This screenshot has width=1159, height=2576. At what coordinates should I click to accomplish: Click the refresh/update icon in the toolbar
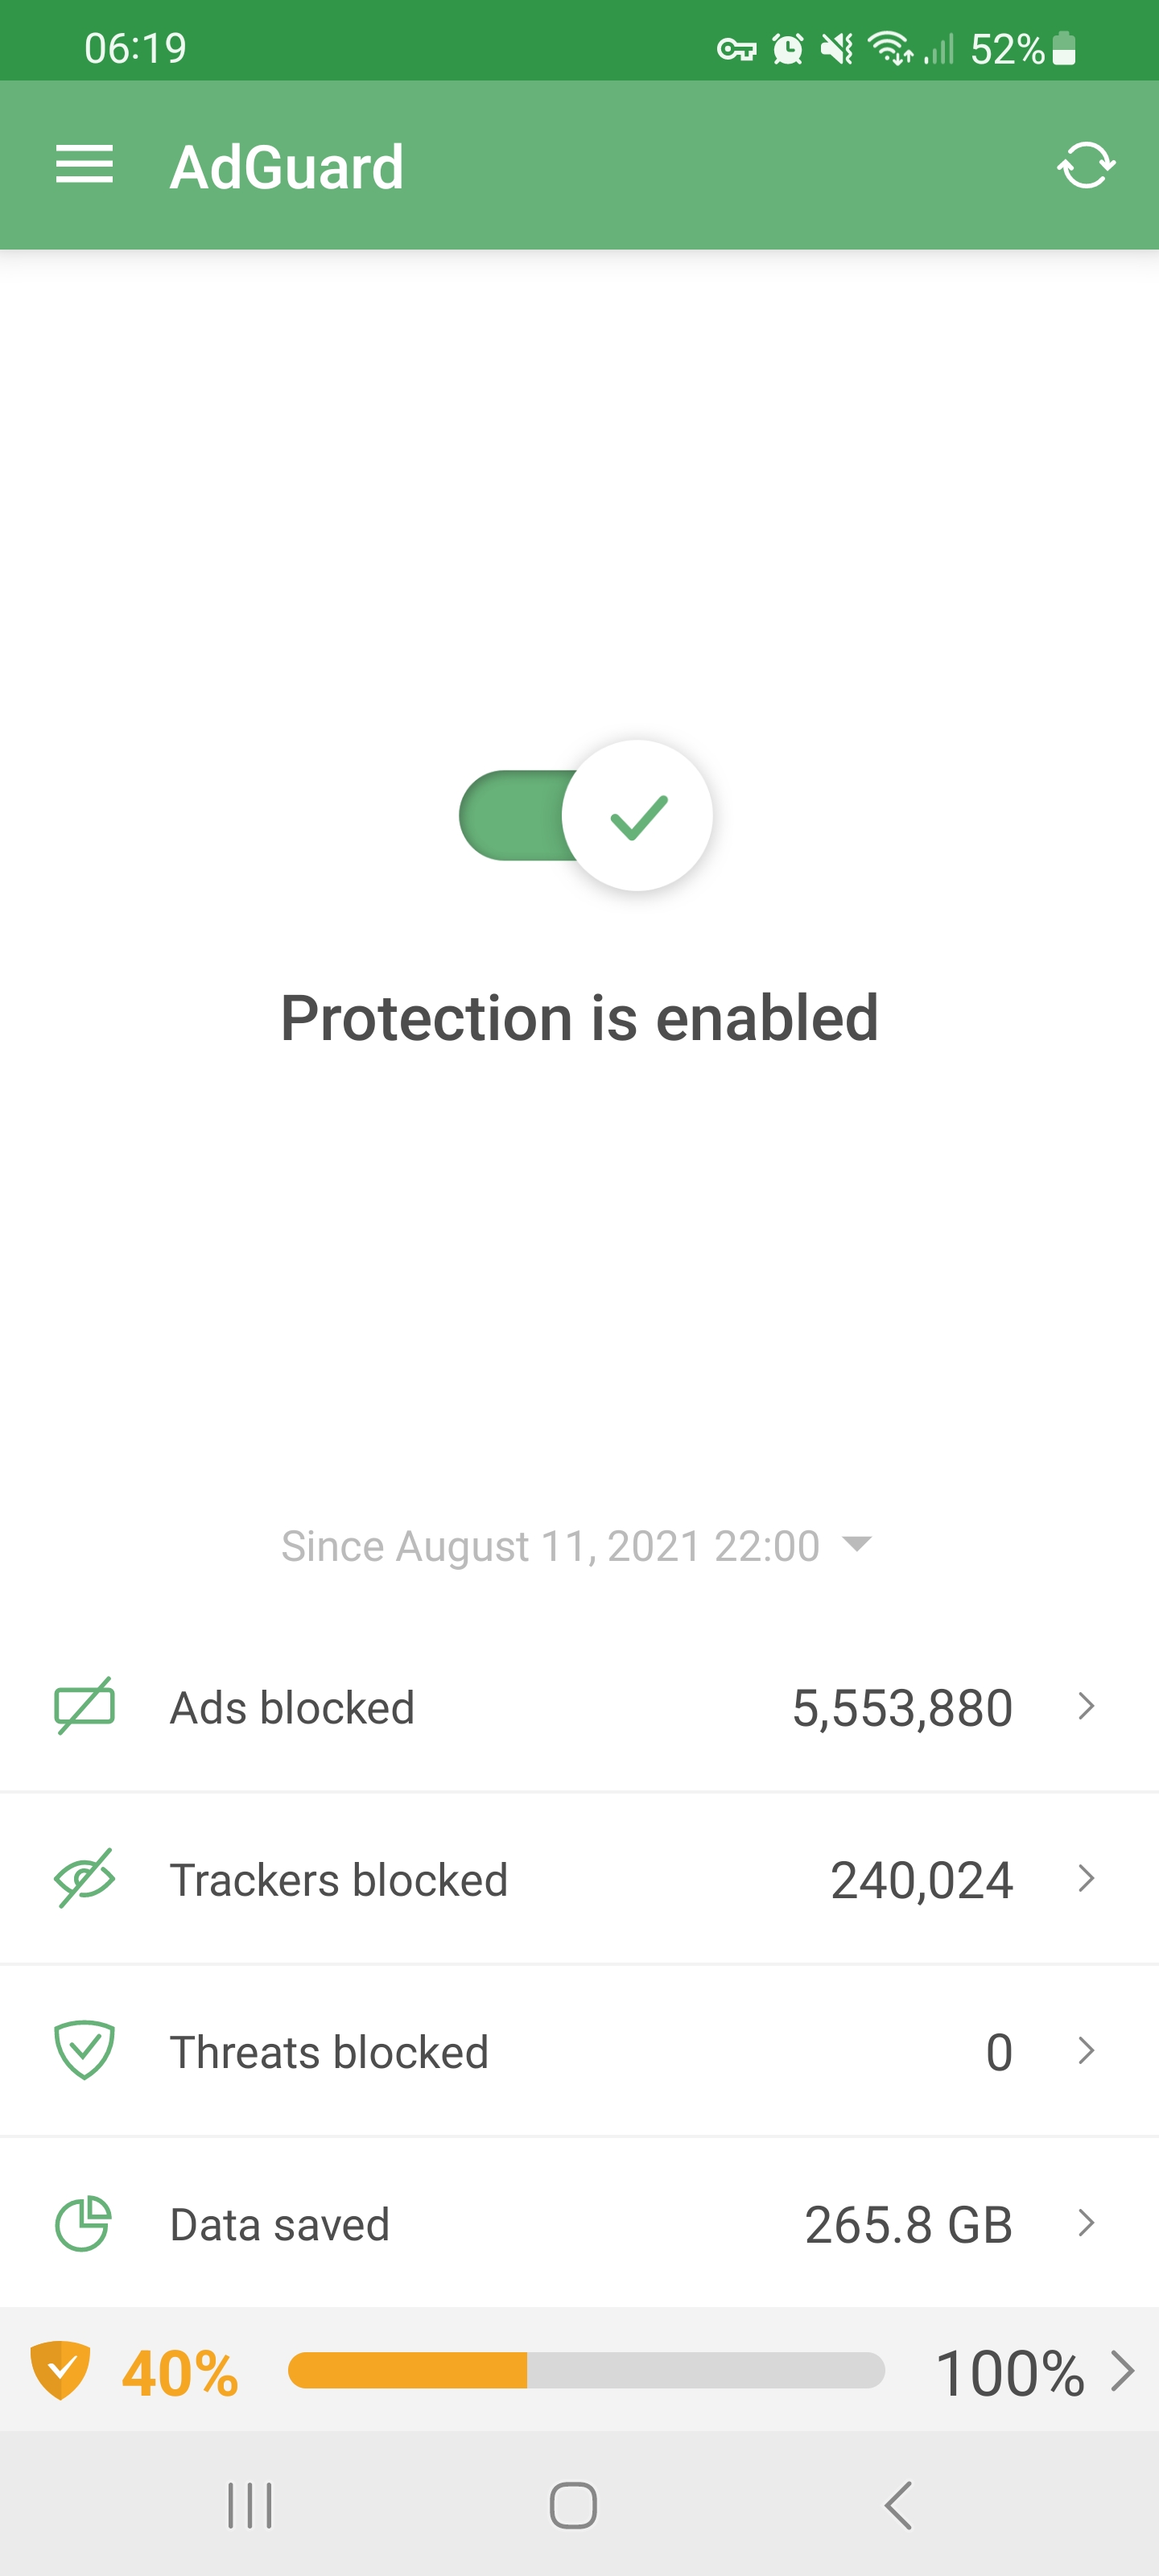coord(1087,165)
